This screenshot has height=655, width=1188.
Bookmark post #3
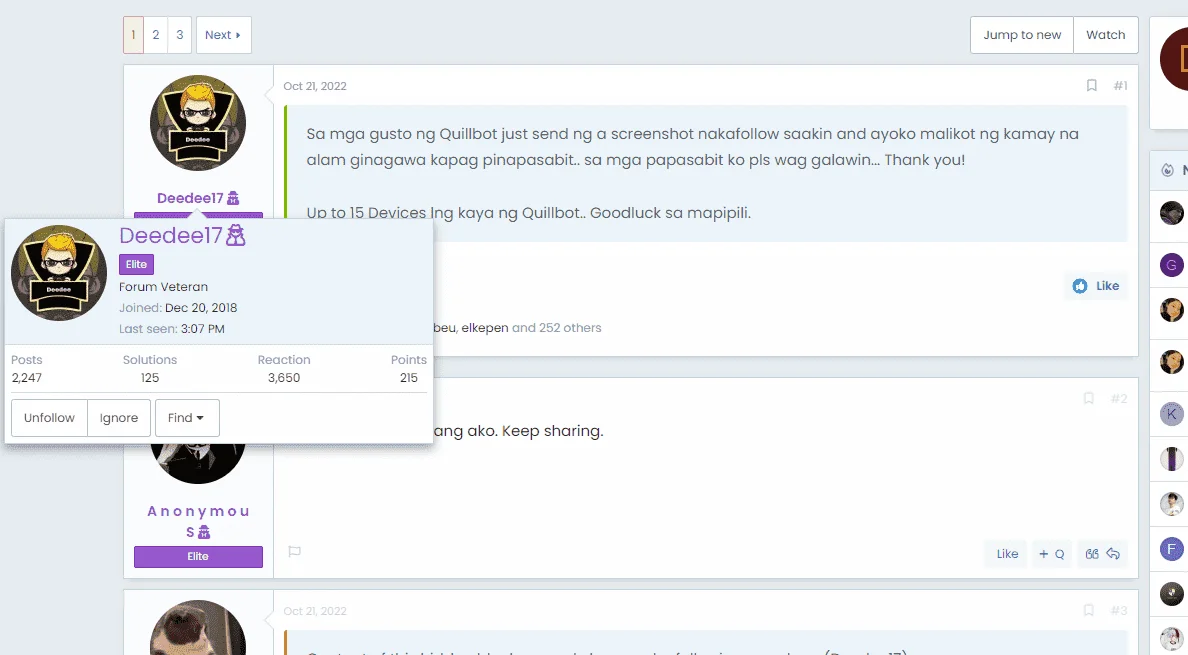[x=1089, y=610]
